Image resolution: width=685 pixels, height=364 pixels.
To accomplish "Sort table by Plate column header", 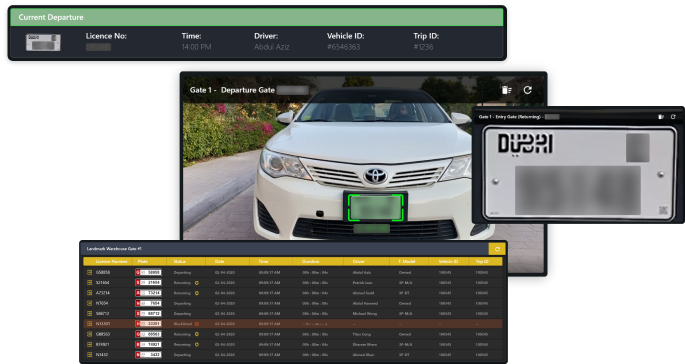I will tap(143, 261).
